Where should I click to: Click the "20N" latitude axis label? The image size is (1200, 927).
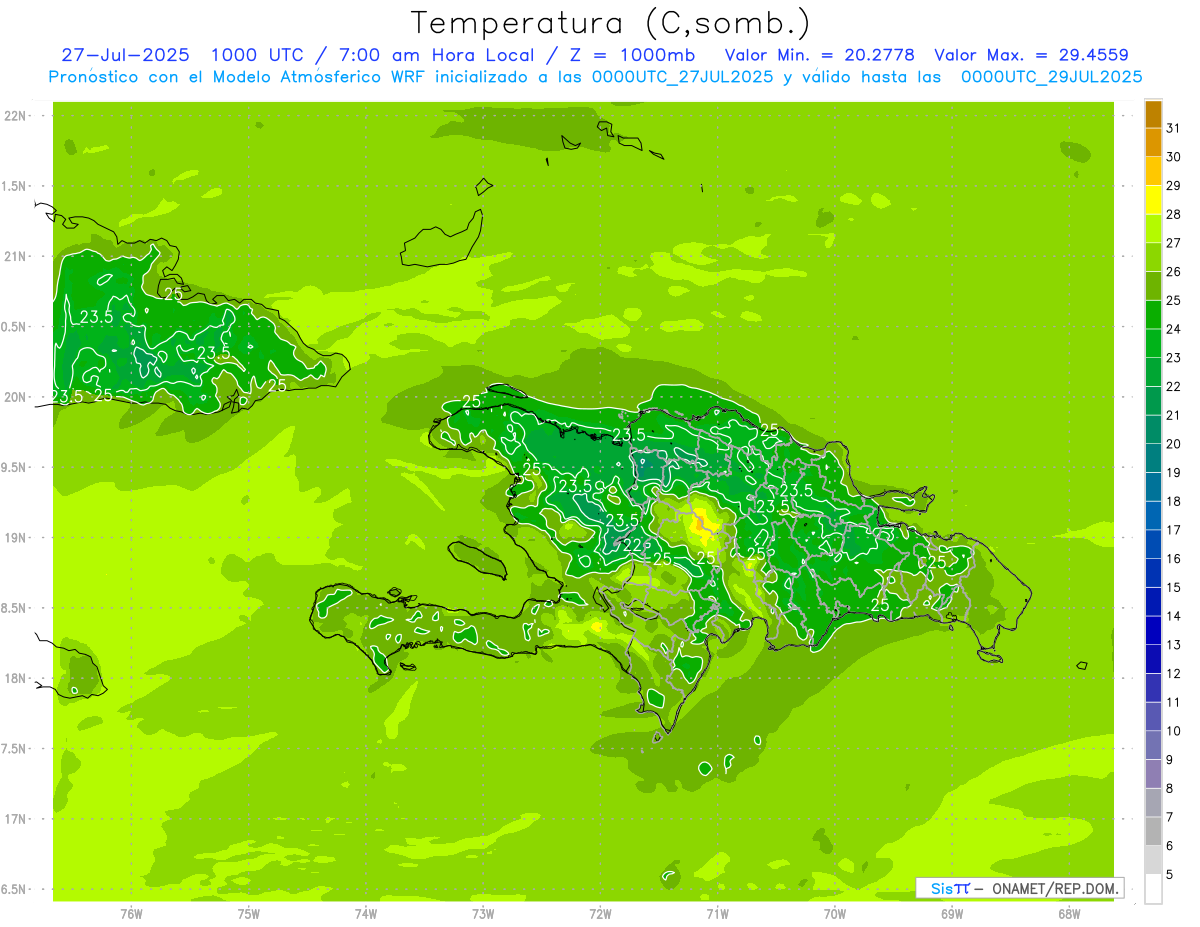tap(16, 397)
